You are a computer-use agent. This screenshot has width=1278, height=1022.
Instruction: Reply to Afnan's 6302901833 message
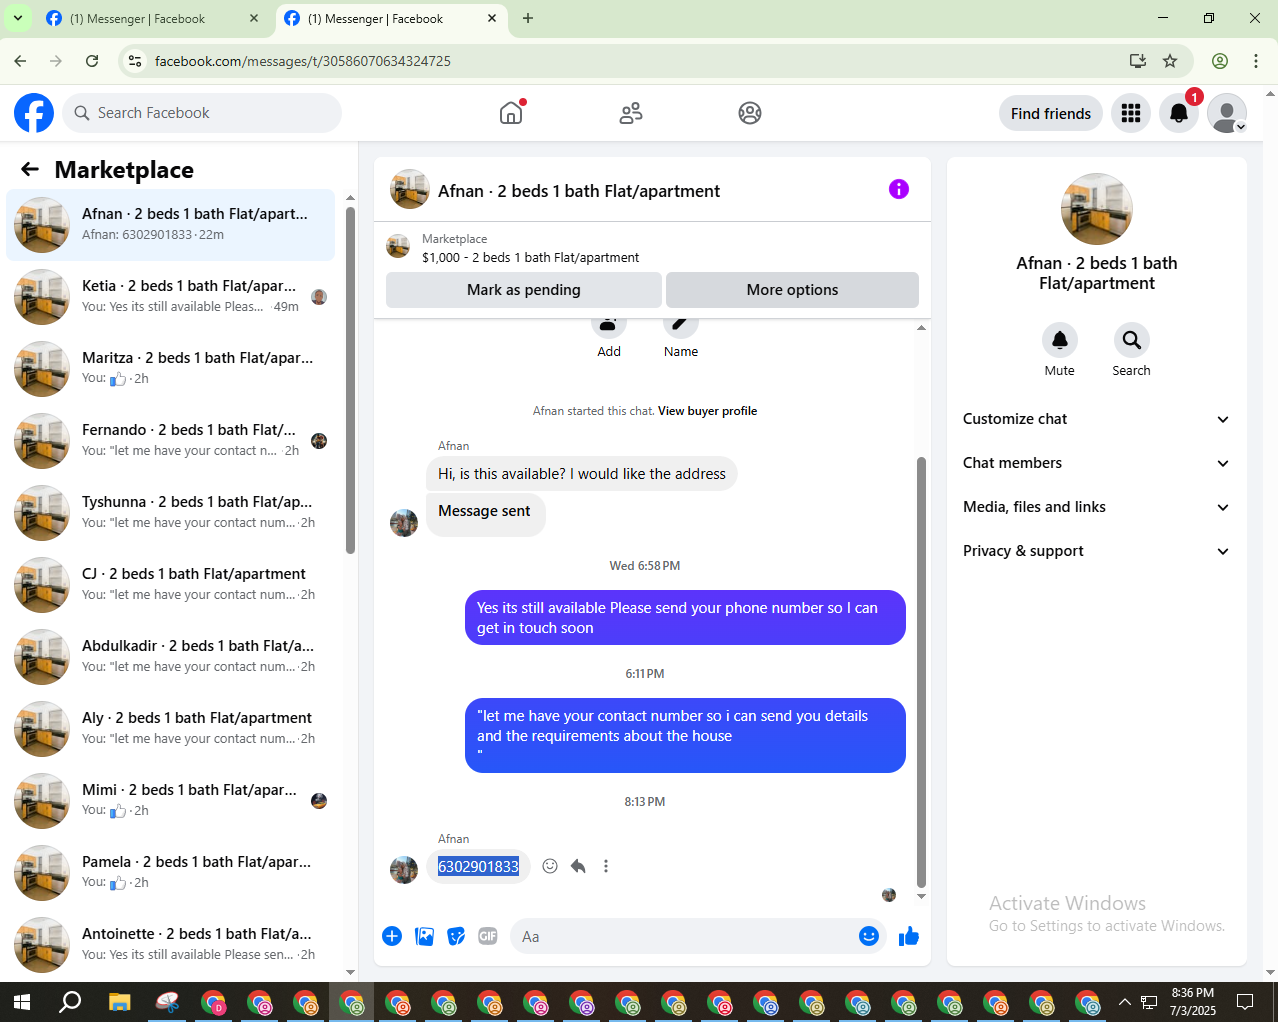tap(578, 866)
